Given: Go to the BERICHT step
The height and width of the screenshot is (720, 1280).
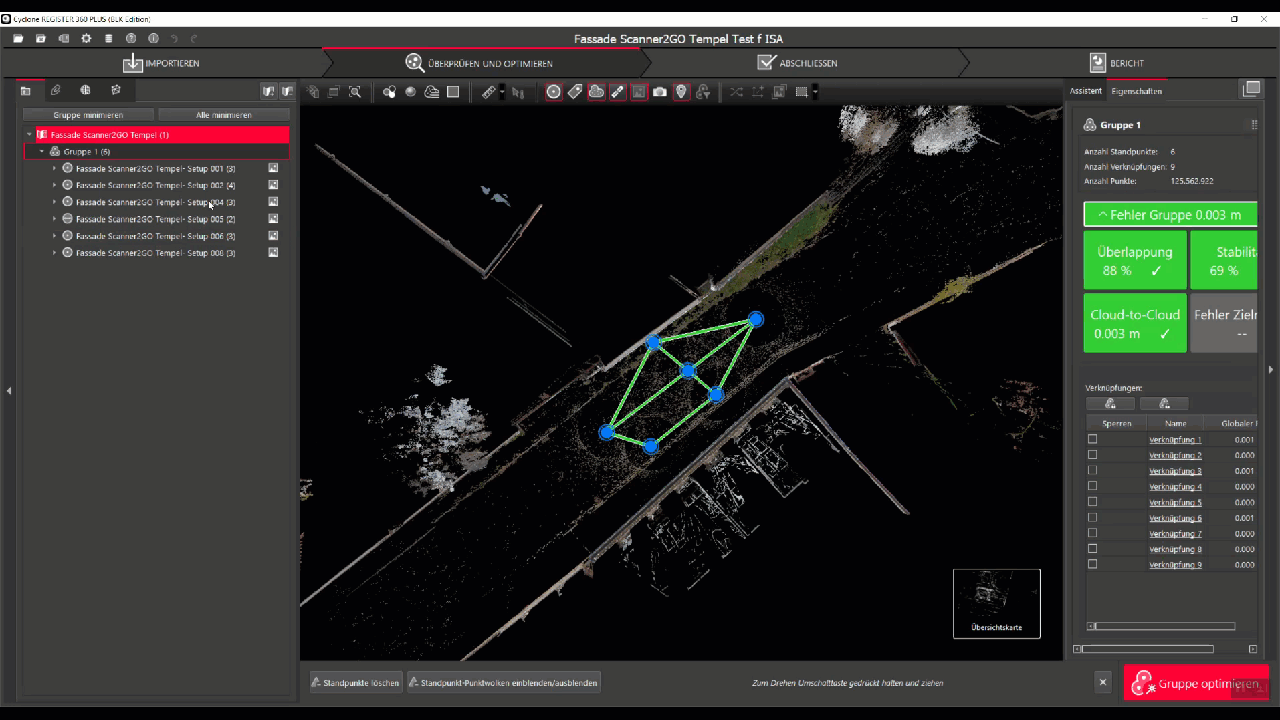Looking at the screenshot, I should (1116, 63).
